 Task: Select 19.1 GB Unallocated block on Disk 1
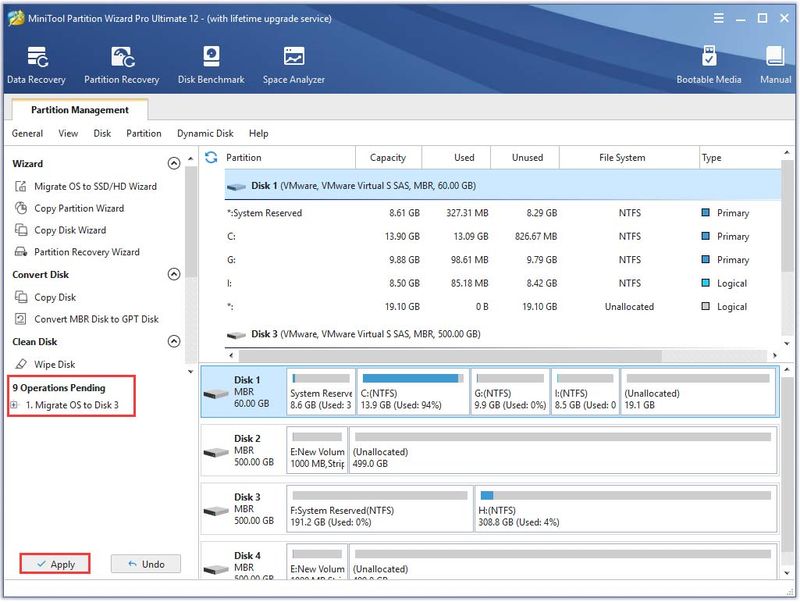pyautogui.click(x=698, y=392)
